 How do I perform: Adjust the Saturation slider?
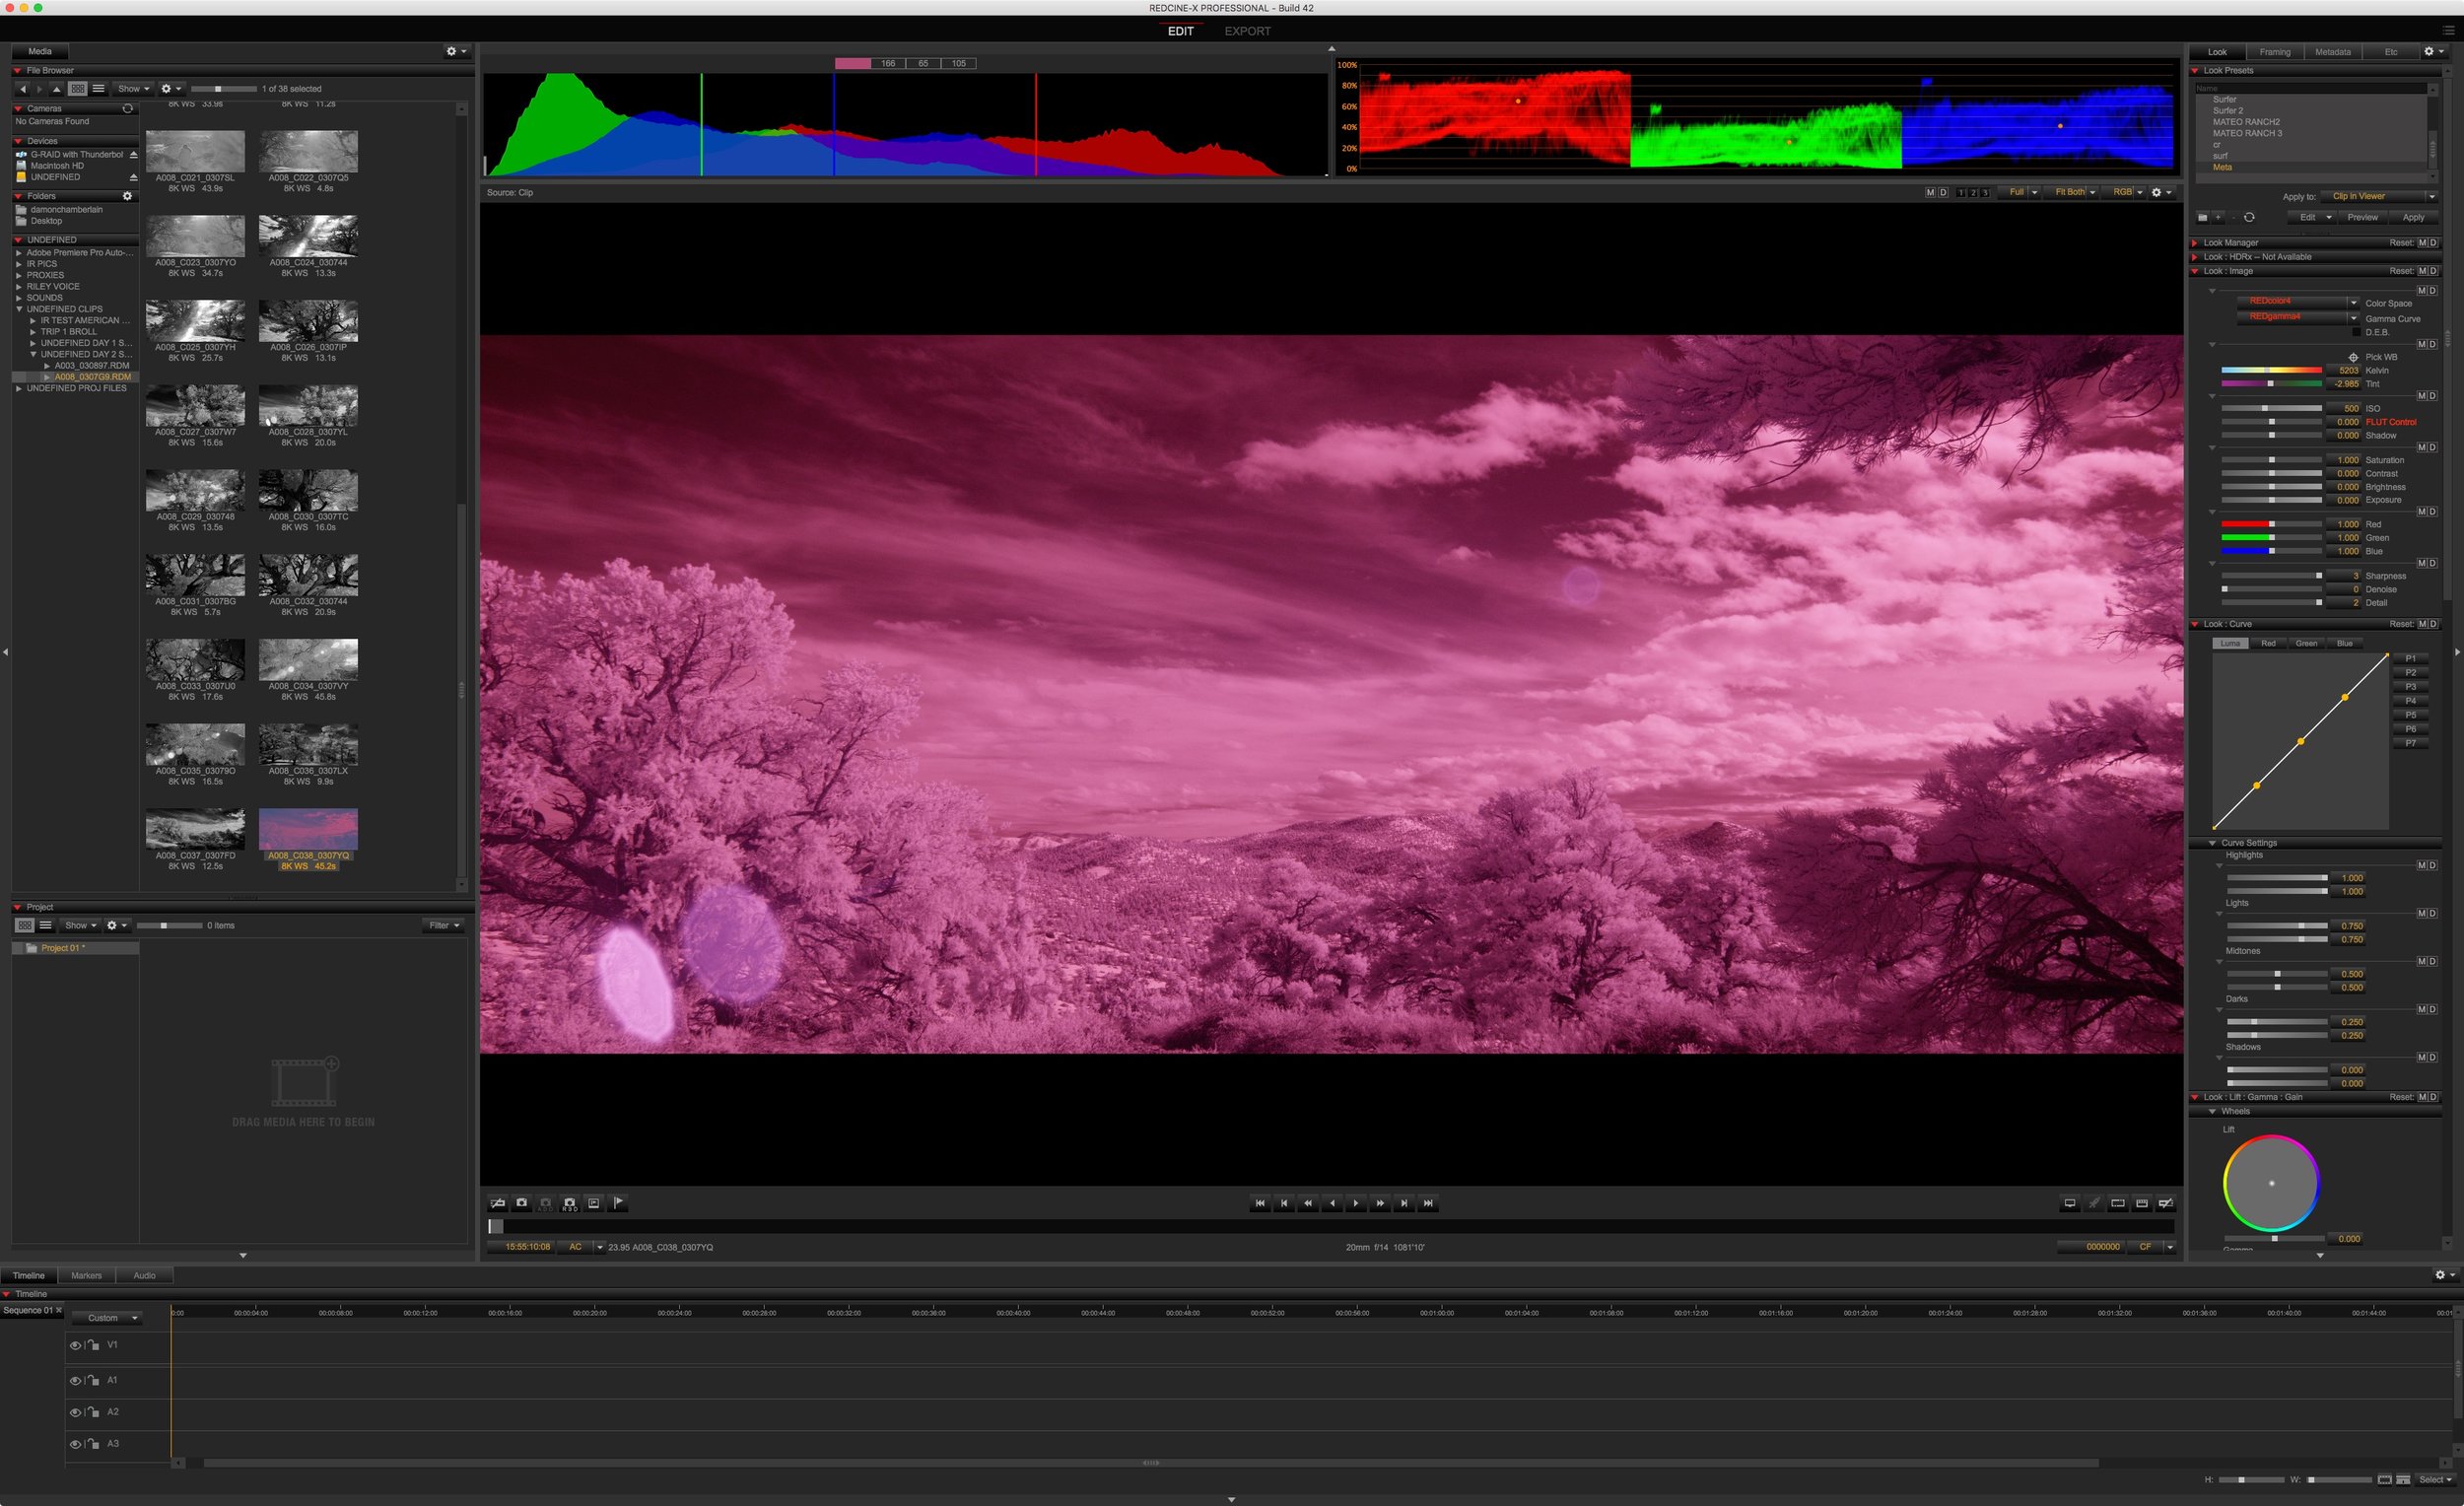(x=2271, y=460)
